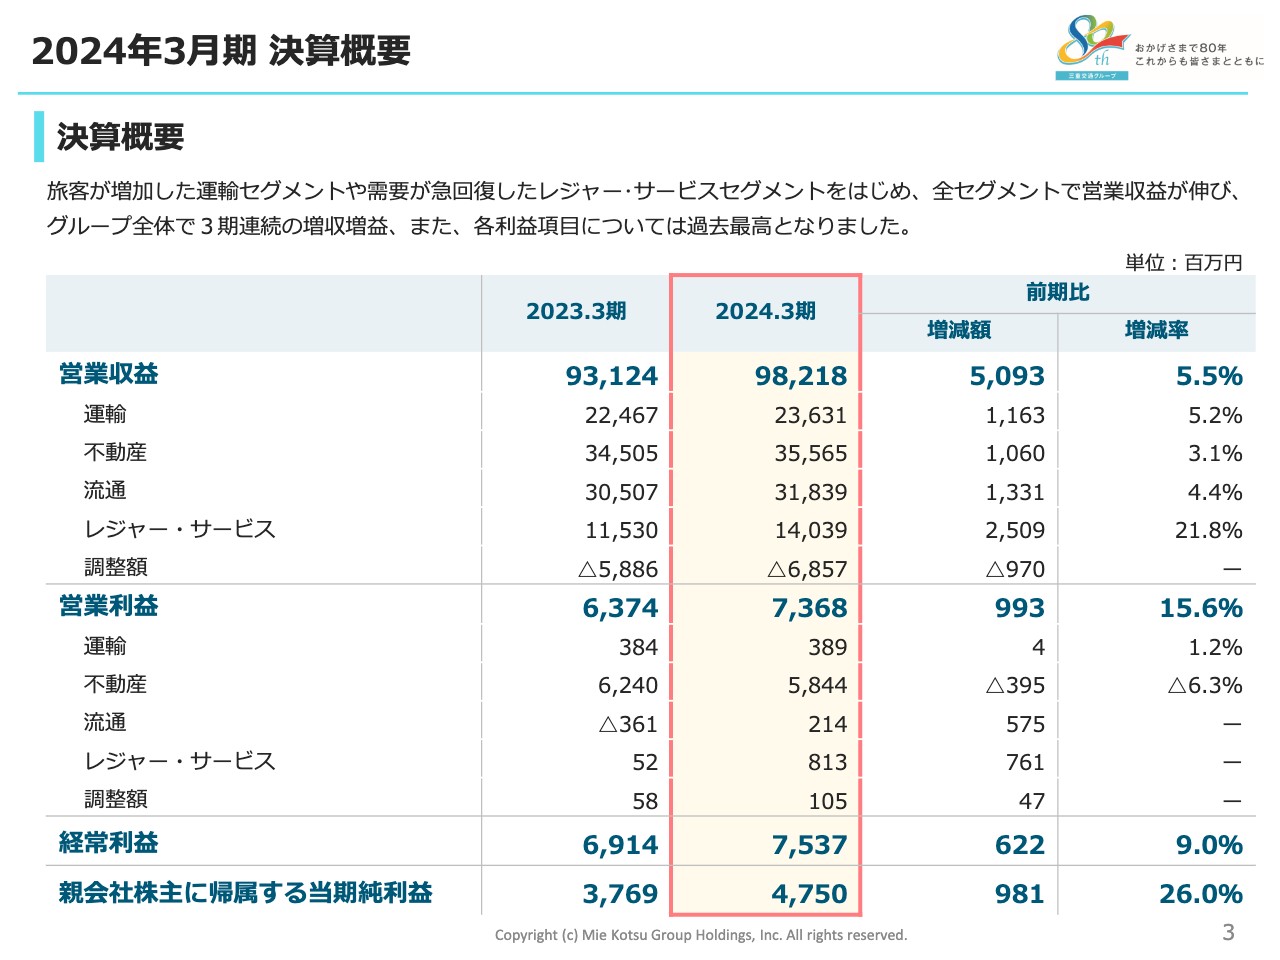1280x960 pixels.
Task: Click the page number 3
Action: click(x=1228, y=933)
